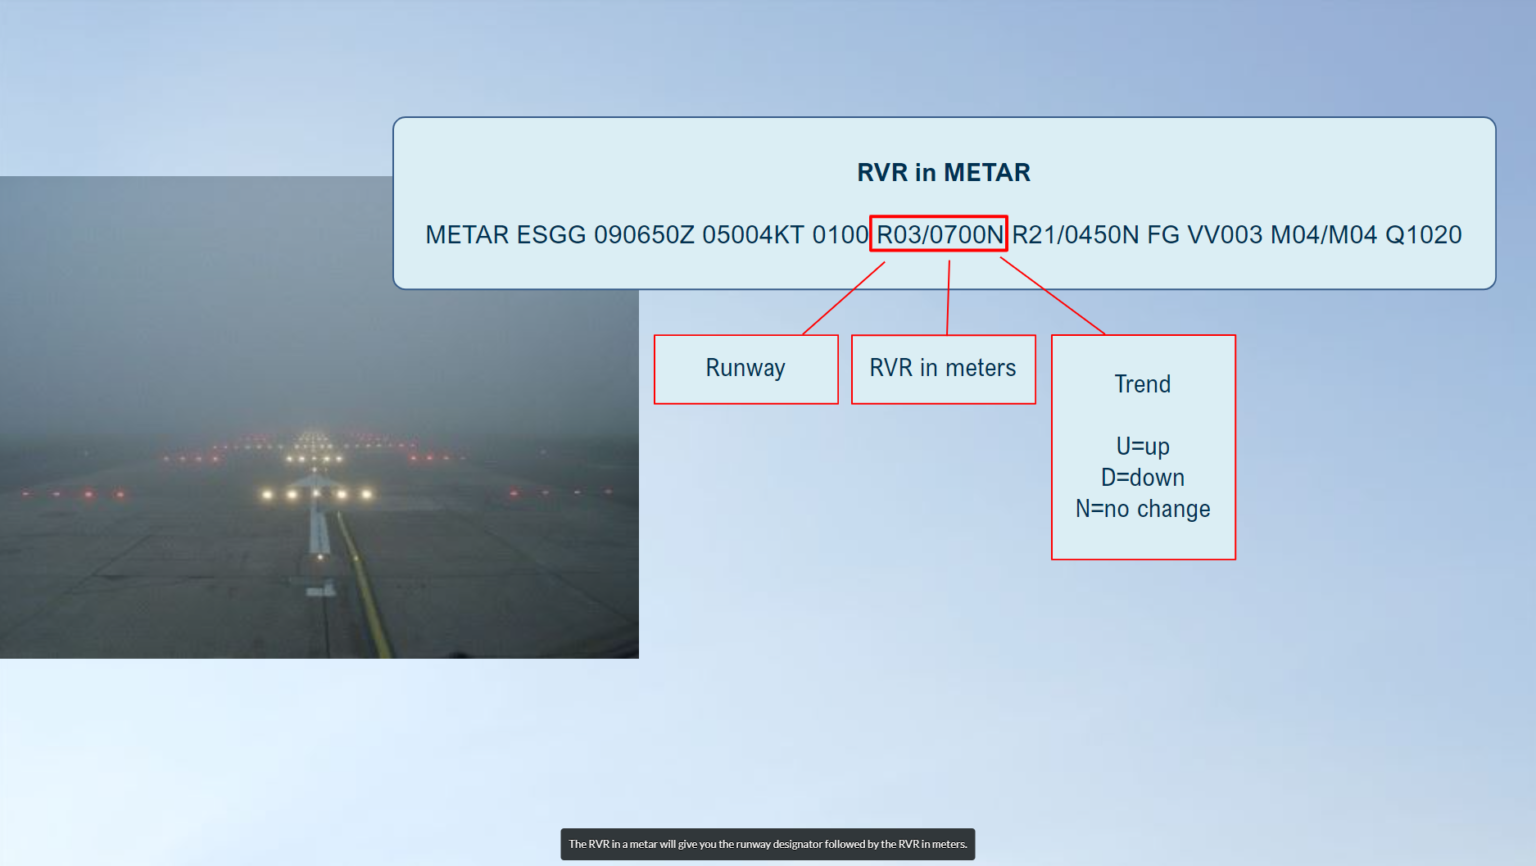The height and width of the screenshot is (866, 1536).
Task: Select the pressure value Q1020
Action: pyautogui.click(x=1423, y=234)
